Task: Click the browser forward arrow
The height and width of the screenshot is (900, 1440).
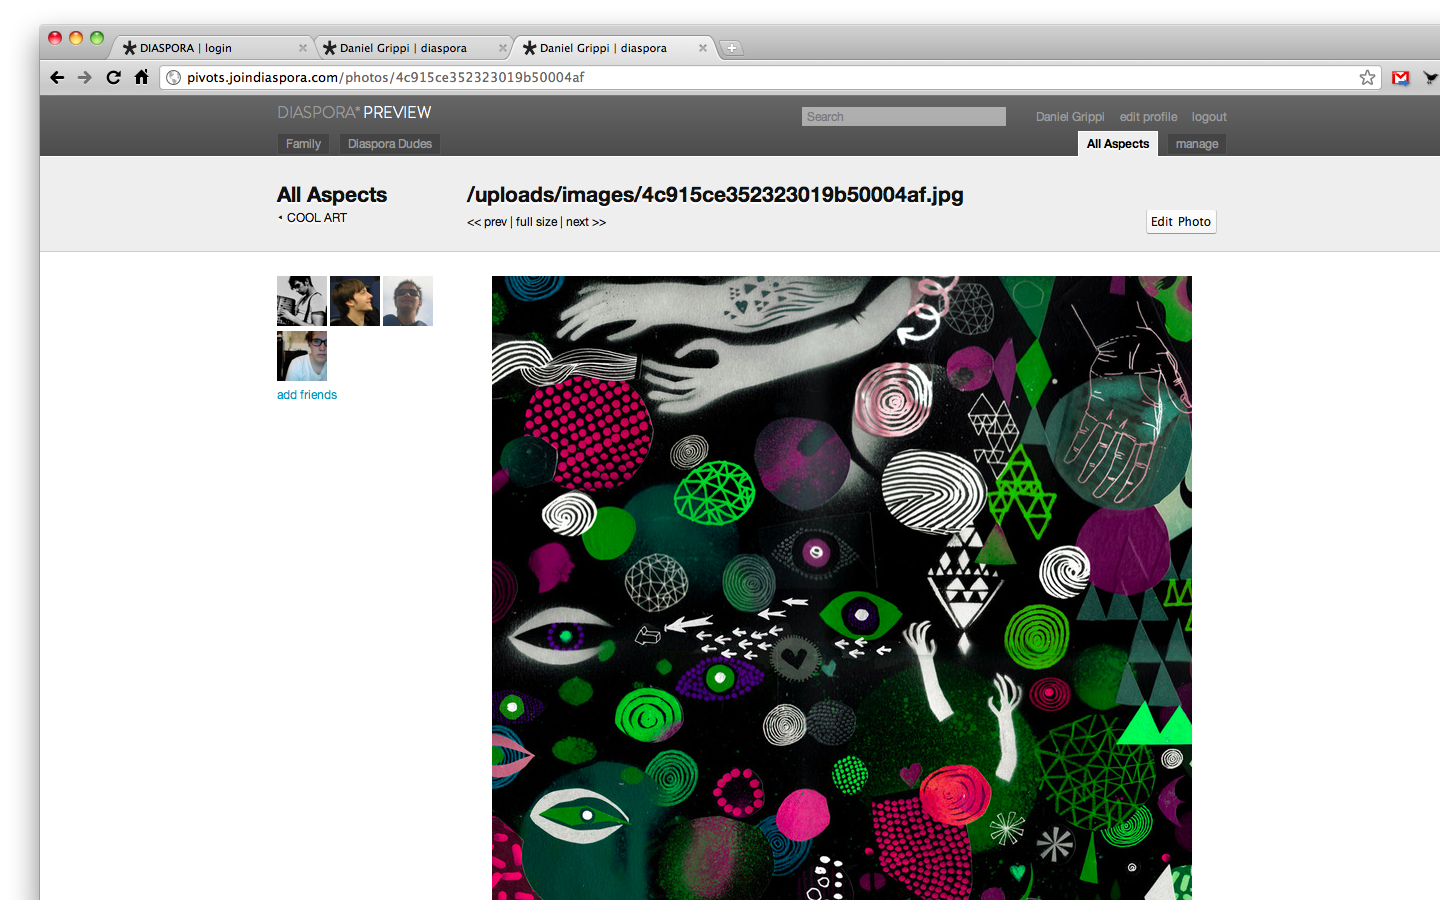Action: [85, 77]
